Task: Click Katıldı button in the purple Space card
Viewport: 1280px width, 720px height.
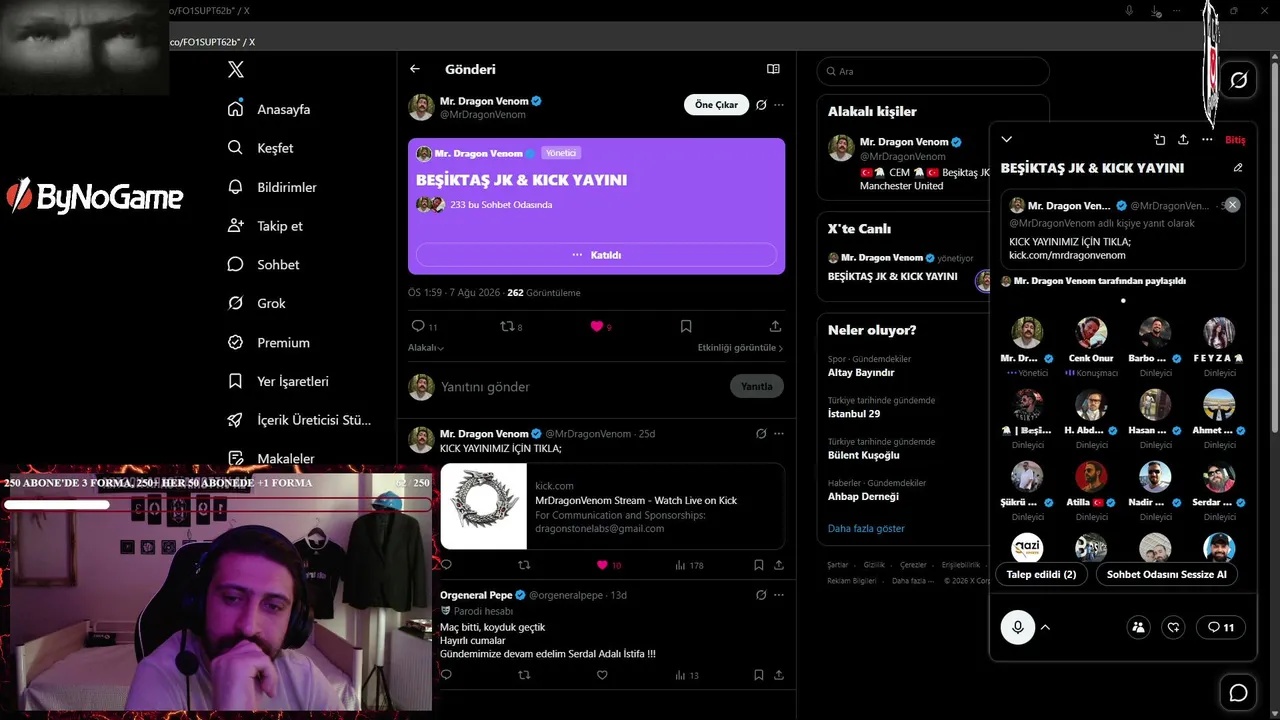Action: pos(596,255)
